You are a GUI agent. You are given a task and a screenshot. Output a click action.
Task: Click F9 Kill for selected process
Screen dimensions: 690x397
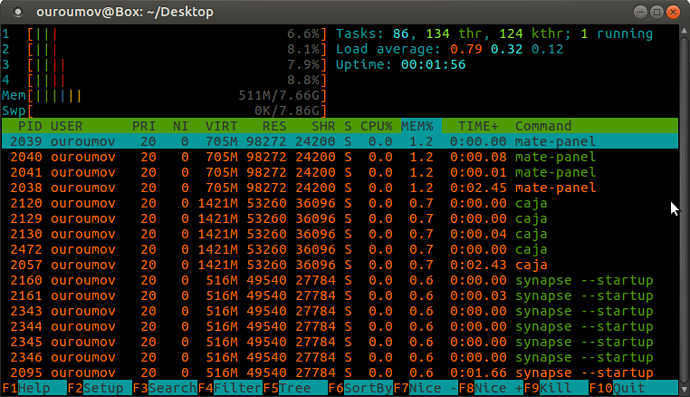click(x=556, y=388)
